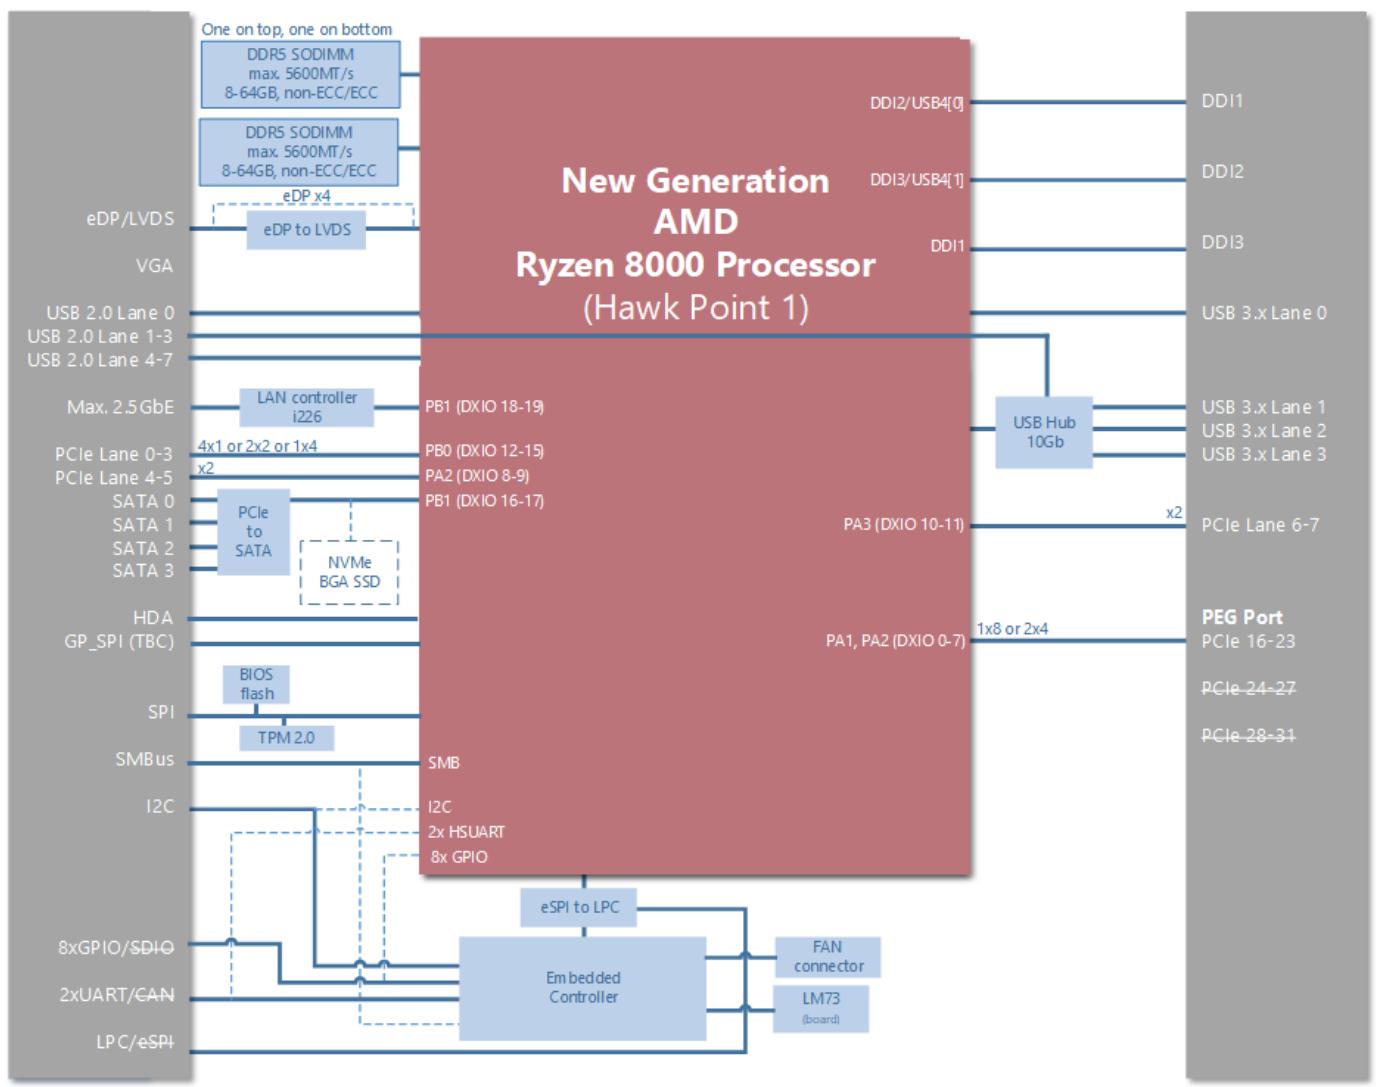Viewport: 1376px width, 1087px height.
Task: Click the PCIe to SATA bridge block
Action: point(253,531)
